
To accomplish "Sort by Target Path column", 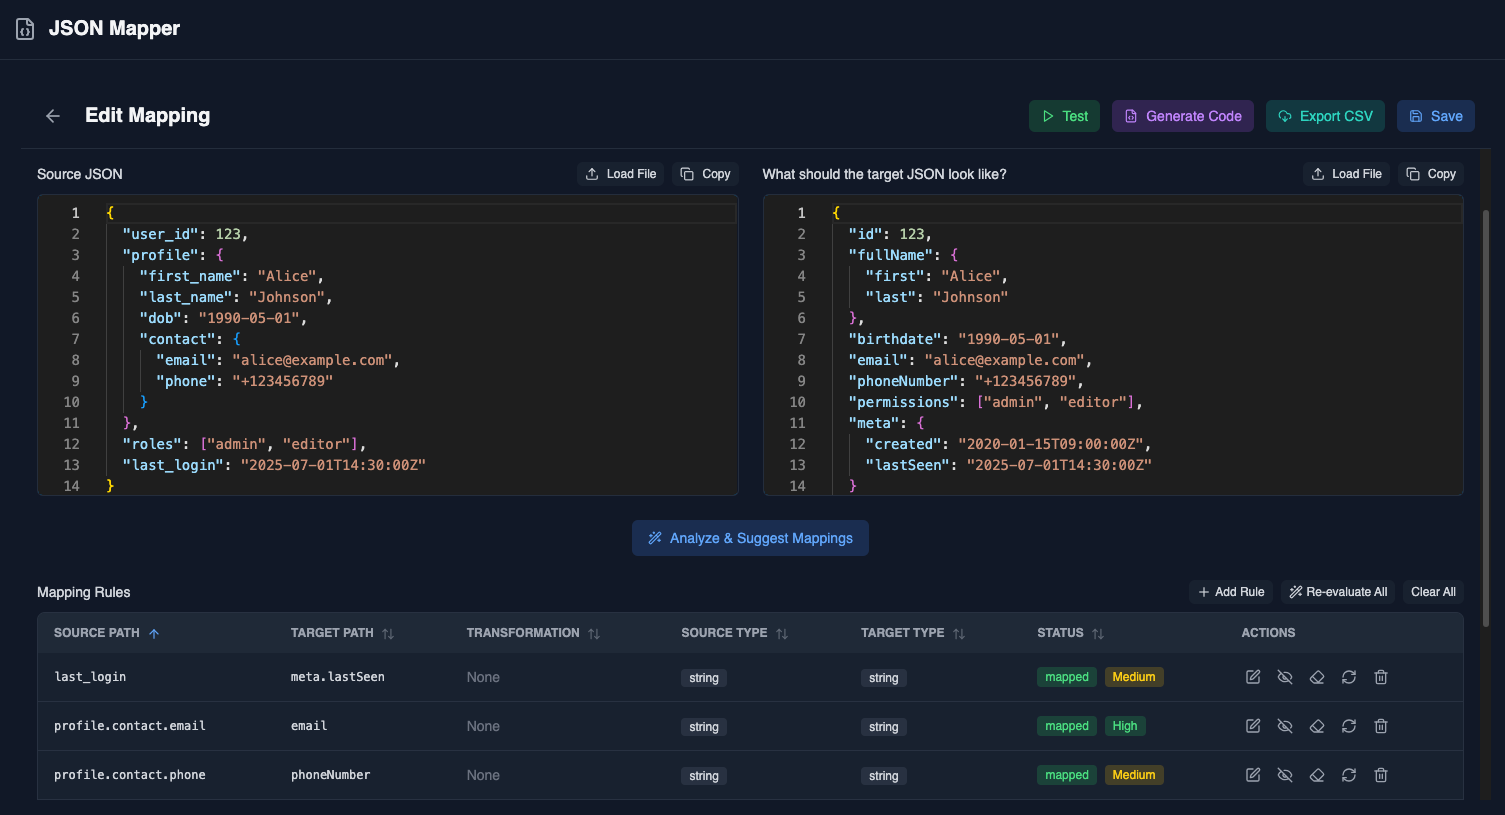I will tap(342, 633).
